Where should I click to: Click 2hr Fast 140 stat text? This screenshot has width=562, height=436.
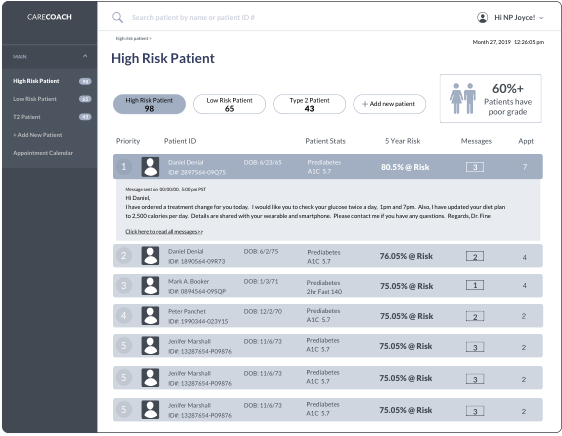click(324, 292)
